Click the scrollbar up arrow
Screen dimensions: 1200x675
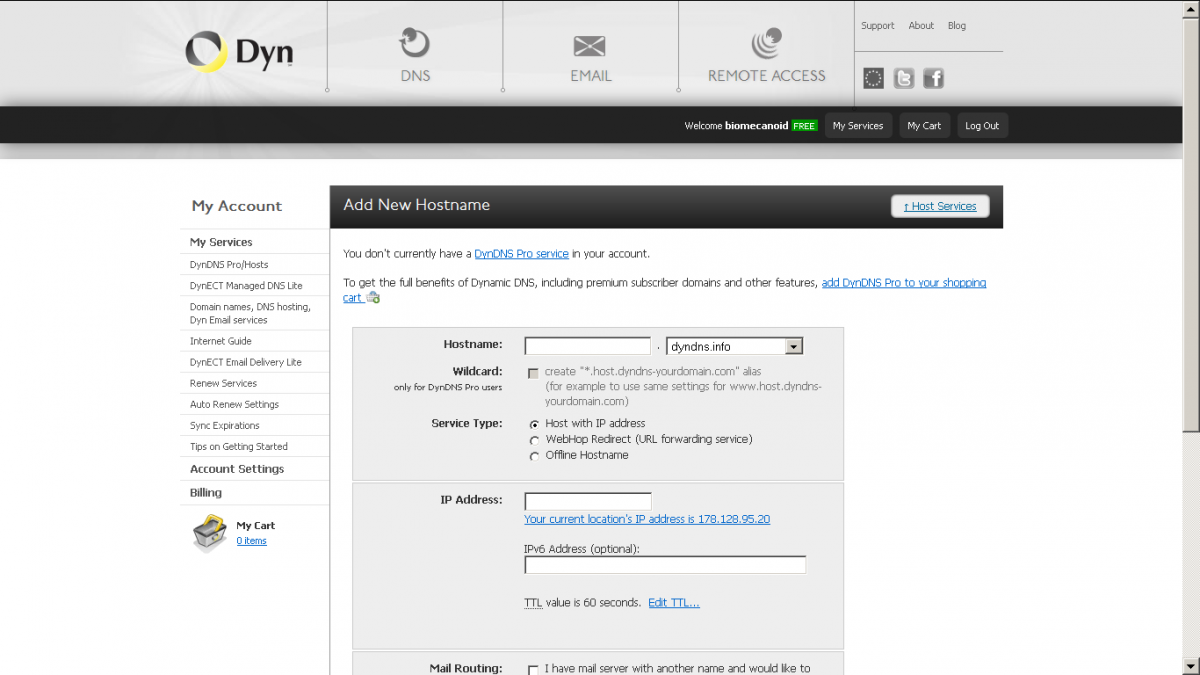tap(1190, 8)
